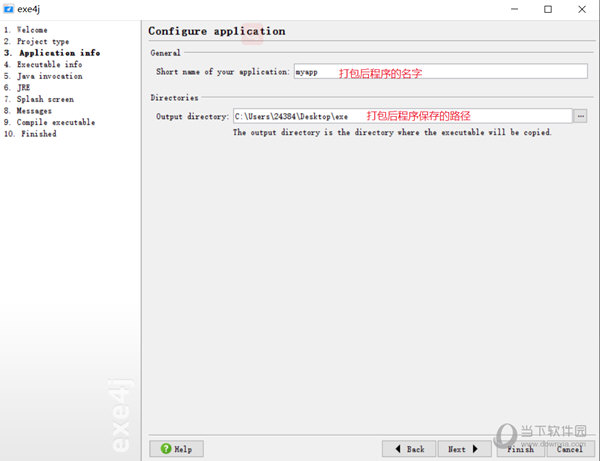
Task: Click the exe4j app icon in title bar
Action: [x=8, y=9]
